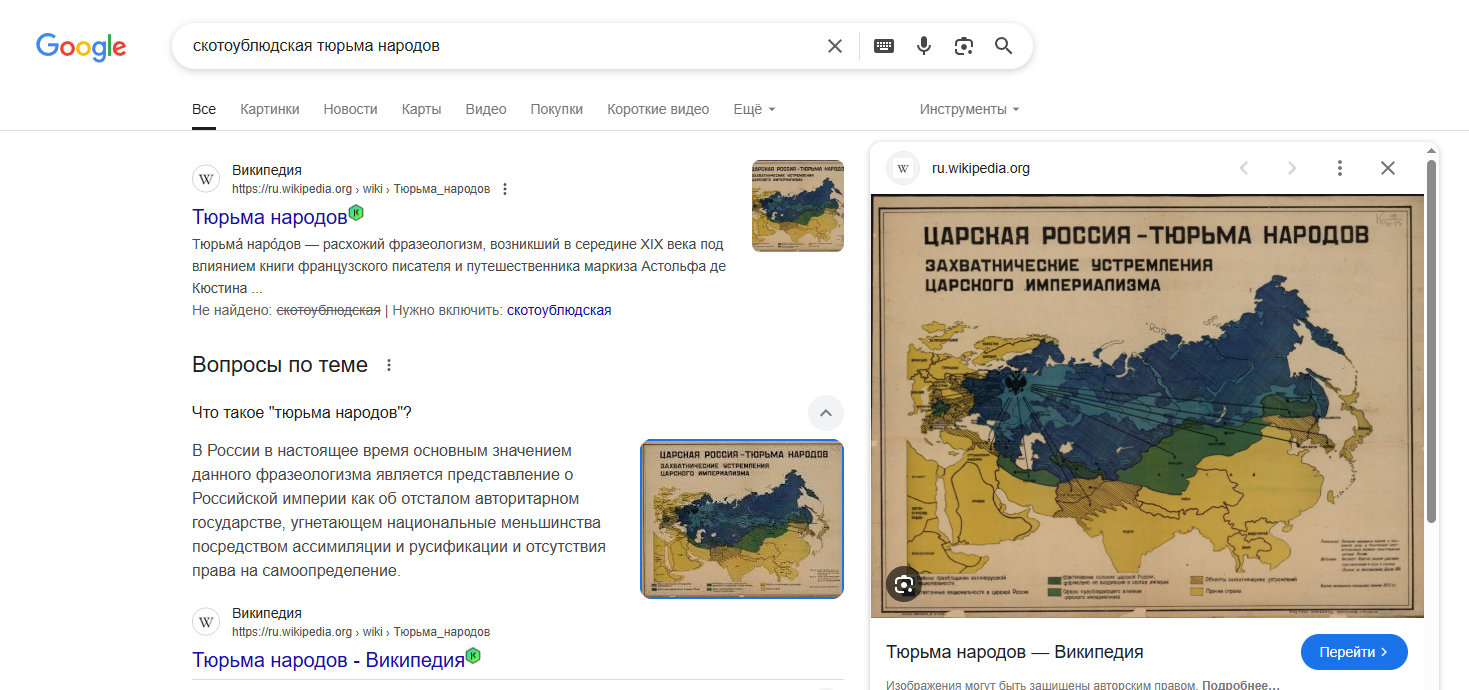
Task: Switch to the 'Покупки' tab
Action: tap(557, 109)
